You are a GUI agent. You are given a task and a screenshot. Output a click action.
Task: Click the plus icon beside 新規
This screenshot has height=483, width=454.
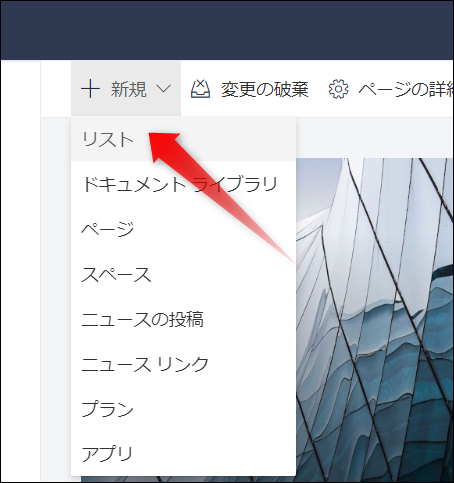point(90,89)
